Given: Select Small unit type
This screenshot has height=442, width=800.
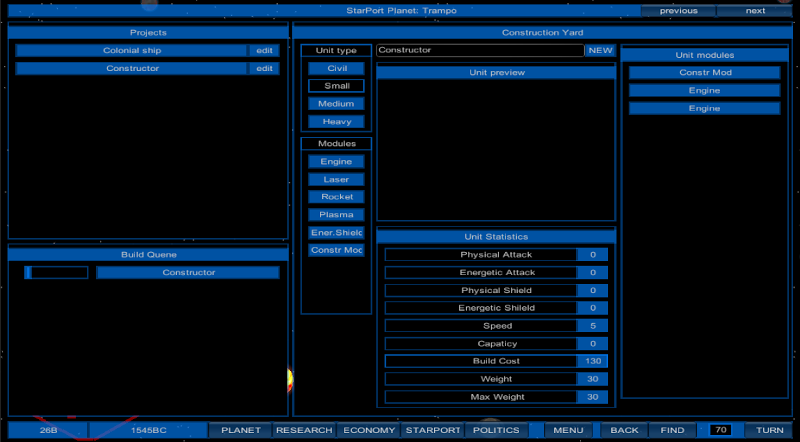Looking at the screenshot, I should (336, 86).
